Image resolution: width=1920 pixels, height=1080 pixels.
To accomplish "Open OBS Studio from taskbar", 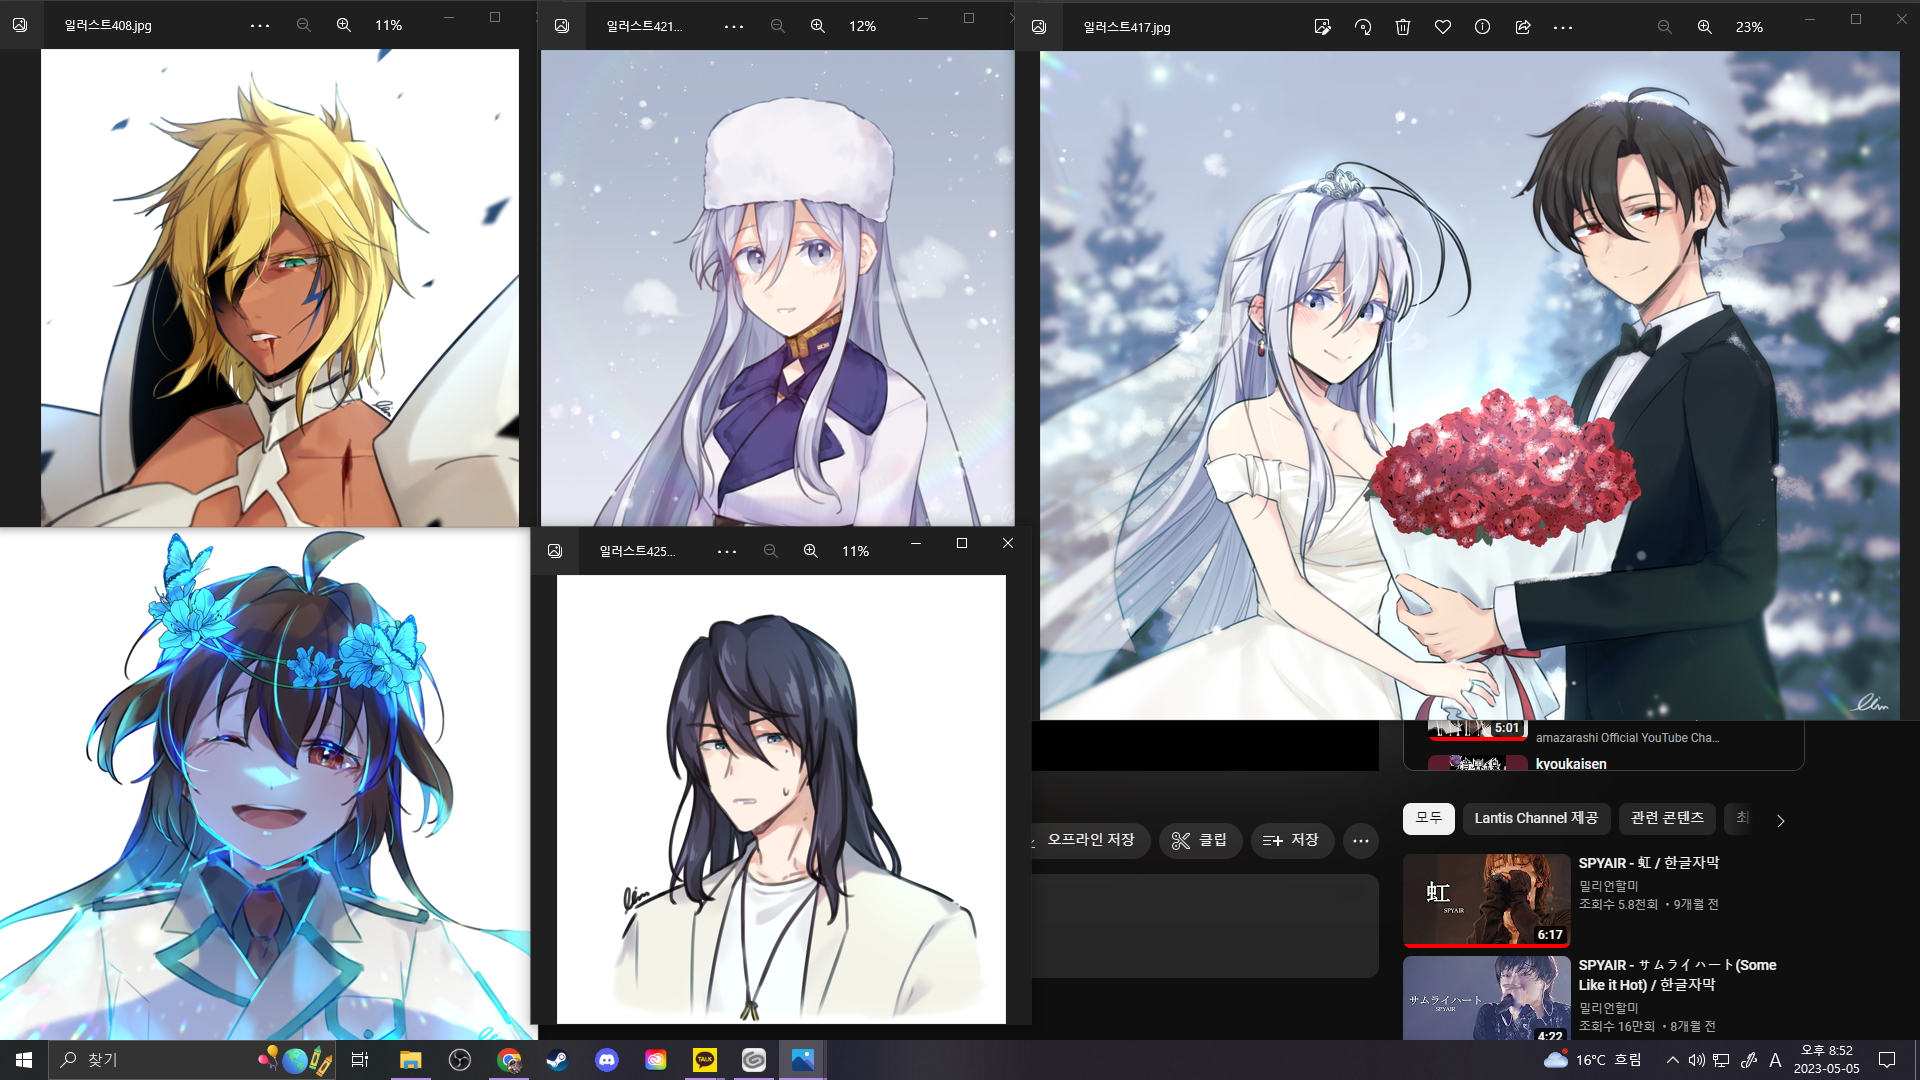I will [x=459, y=1060].
